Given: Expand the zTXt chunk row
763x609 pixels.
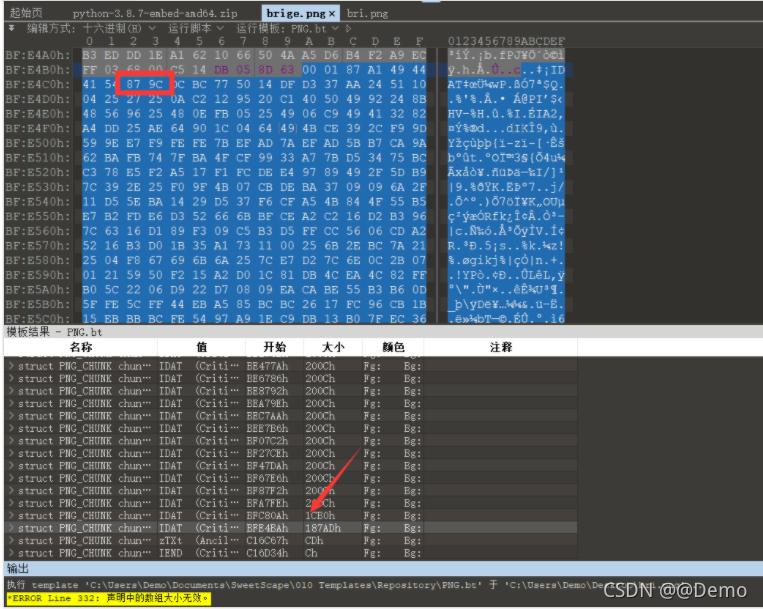Looking at the screenshot, I should pyautogui.click(x=11, y=540).
